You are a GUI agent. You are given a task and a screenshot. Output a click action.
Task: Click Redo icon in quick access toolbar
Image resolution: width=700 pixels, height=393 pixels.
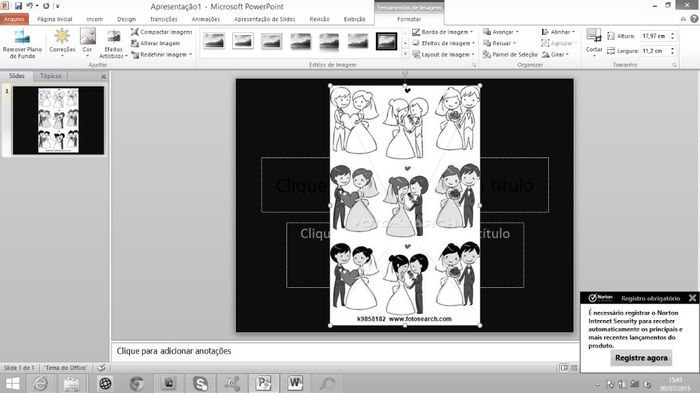pos(46,6)
